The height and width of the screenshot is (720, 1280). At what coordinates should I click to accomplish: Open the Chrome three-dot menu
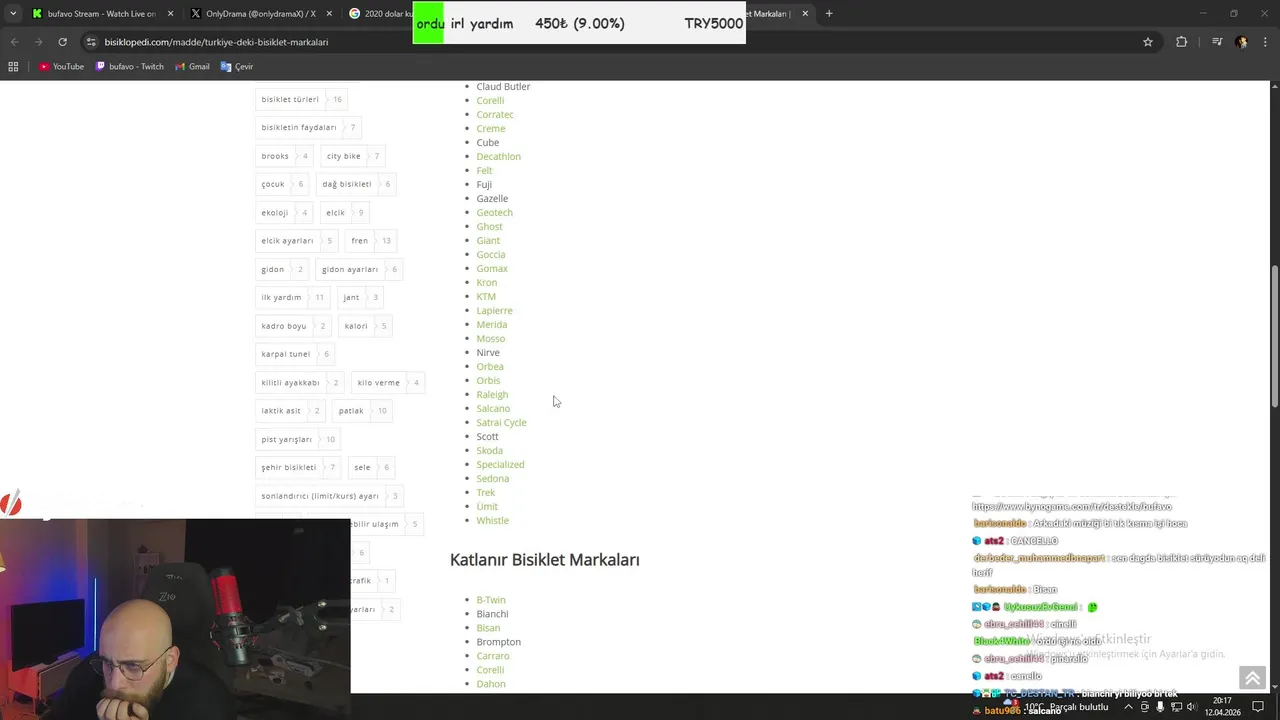pos(1264,42)
